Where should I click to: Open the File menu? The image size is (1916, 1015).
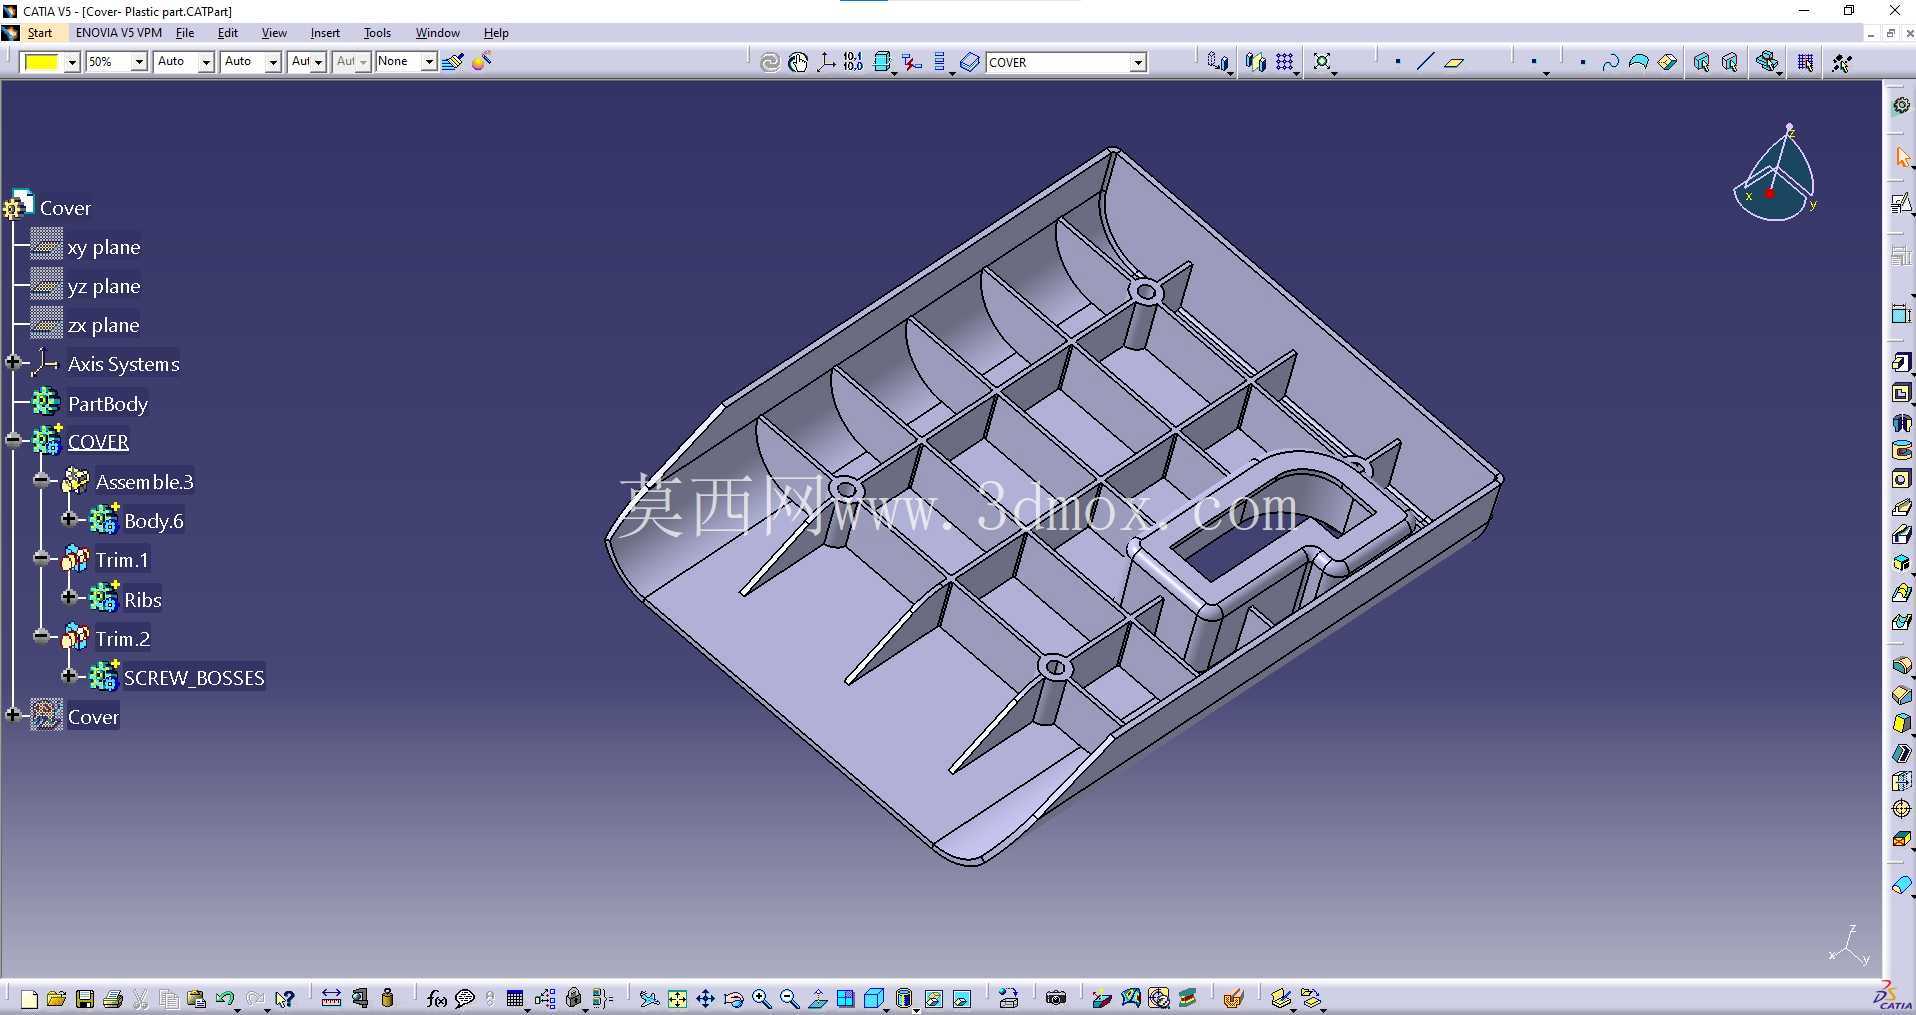(x=185, y=33)
